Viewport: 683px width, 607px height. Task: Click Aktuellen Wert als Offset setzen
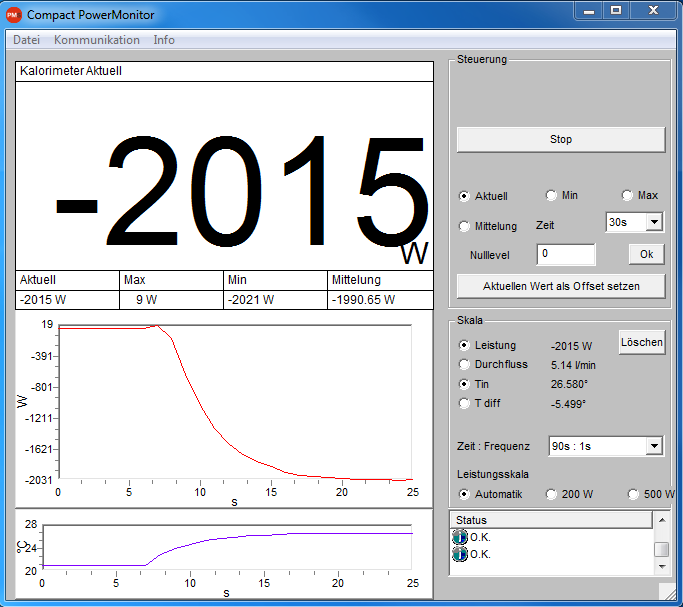click(560, 286)
